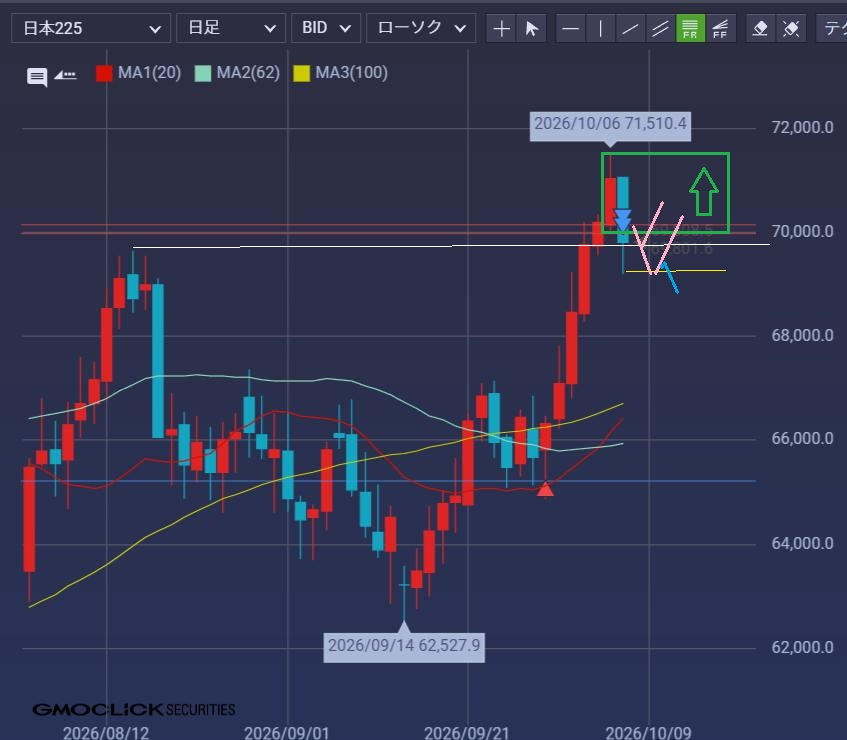Activate the Fibonacci fan FF tool
Viewport: 847px width, 740px height.
coord(720,28)
